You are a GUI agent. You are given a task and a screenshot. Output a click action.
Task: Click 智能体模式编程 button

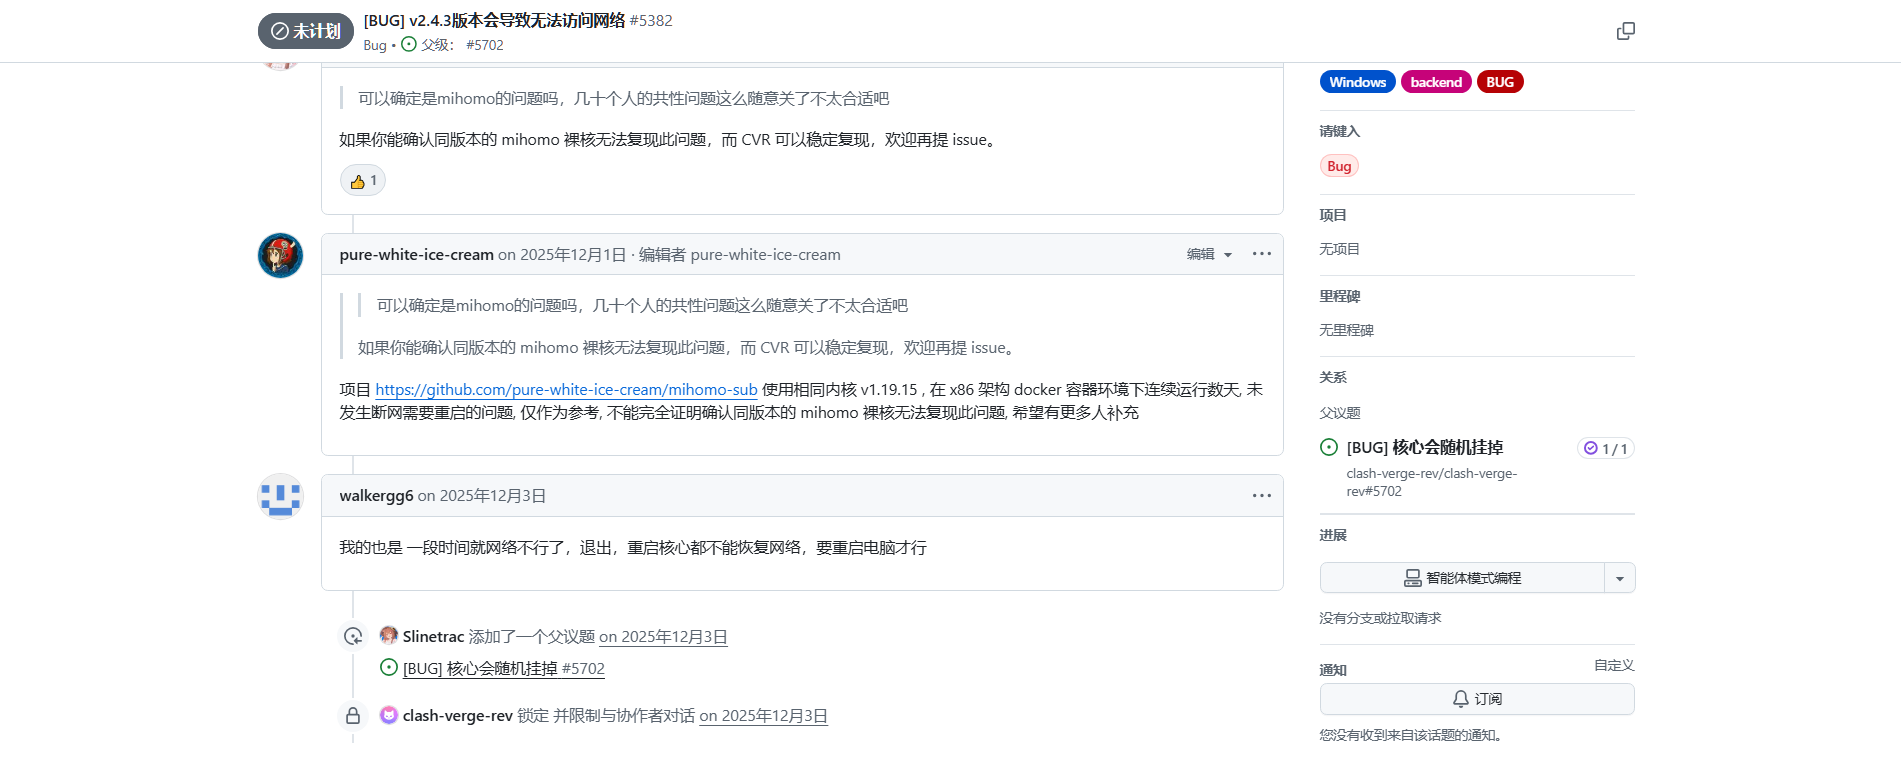pos(1462,578)
